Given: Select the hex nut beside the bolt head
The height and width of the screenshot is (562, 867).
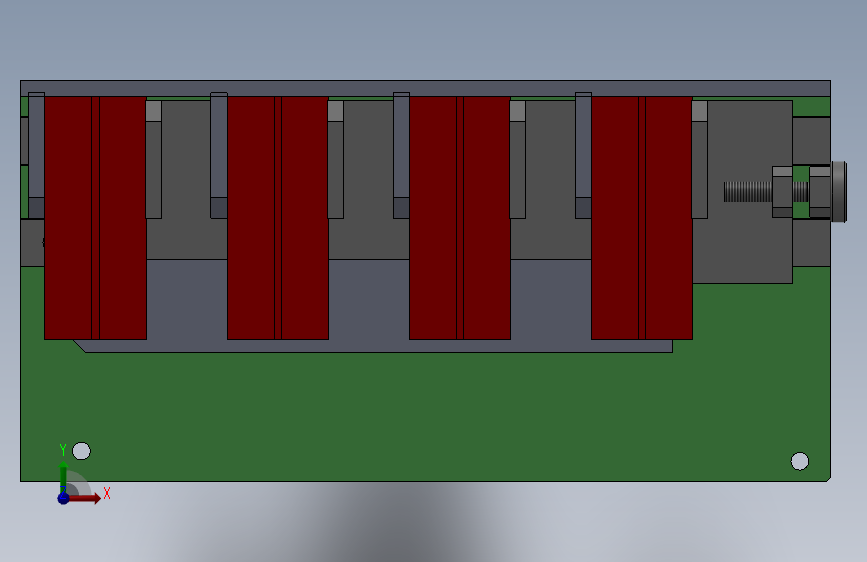Looking at the screenshot, I should pos(820,192).
